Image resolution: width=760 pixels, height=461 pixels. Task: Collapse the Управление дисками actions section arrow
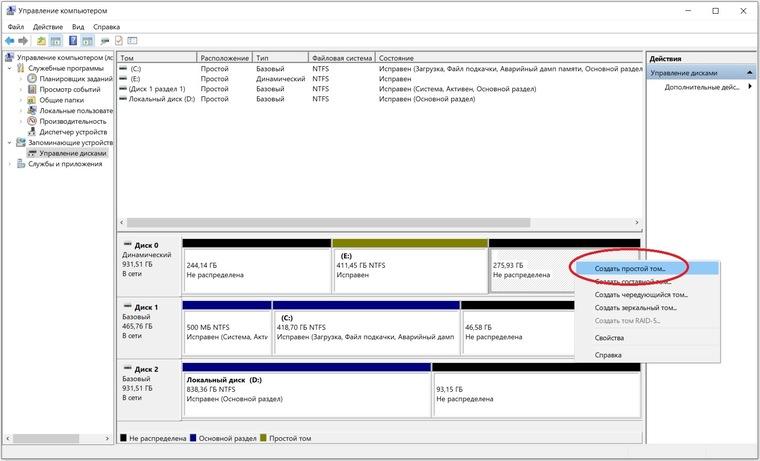pos(750,73)
